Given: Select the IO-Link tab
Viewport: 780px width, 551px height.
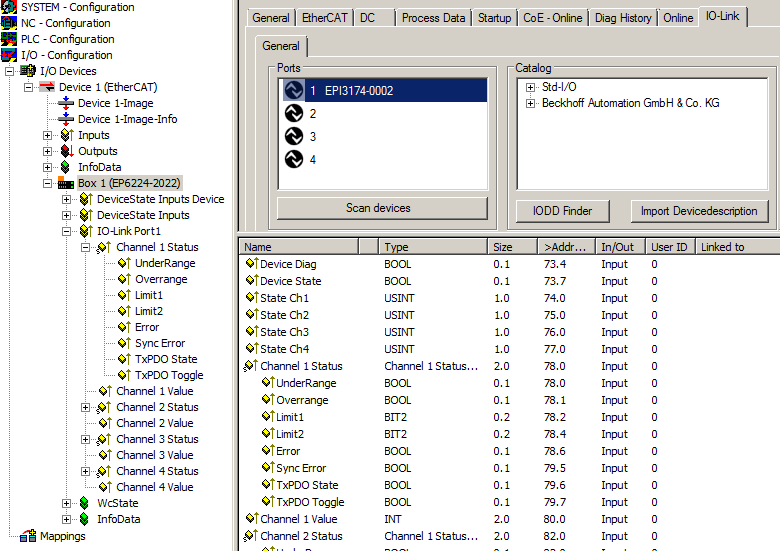Looking at the screenshot, I should 722,16.
